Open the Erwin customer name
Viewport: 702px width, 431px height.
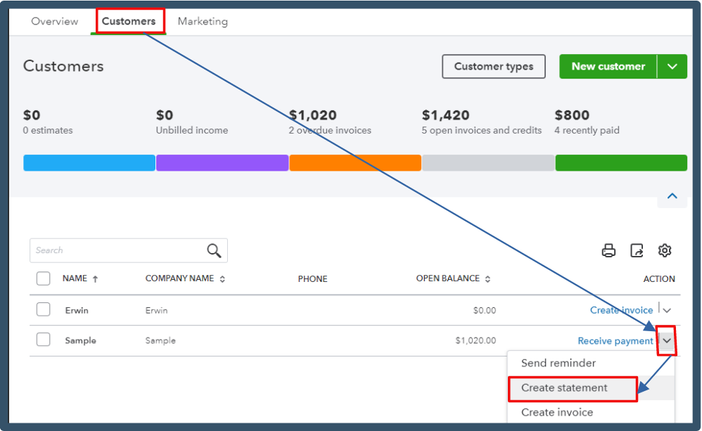click(77, 310)
